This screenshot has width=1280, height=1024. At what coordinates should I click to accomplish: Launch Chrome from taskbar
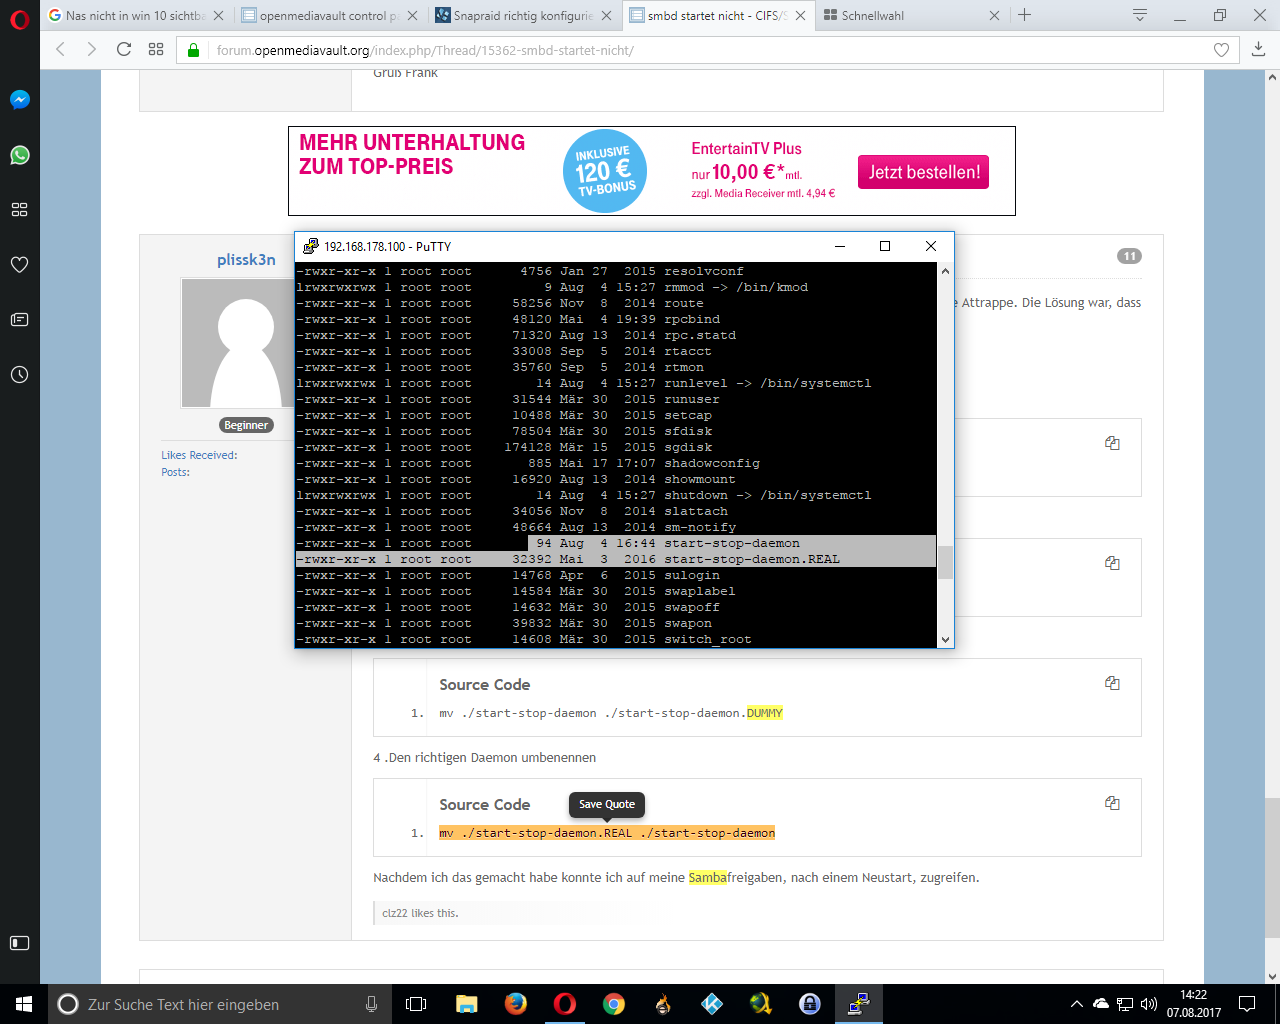[614, 1004]
